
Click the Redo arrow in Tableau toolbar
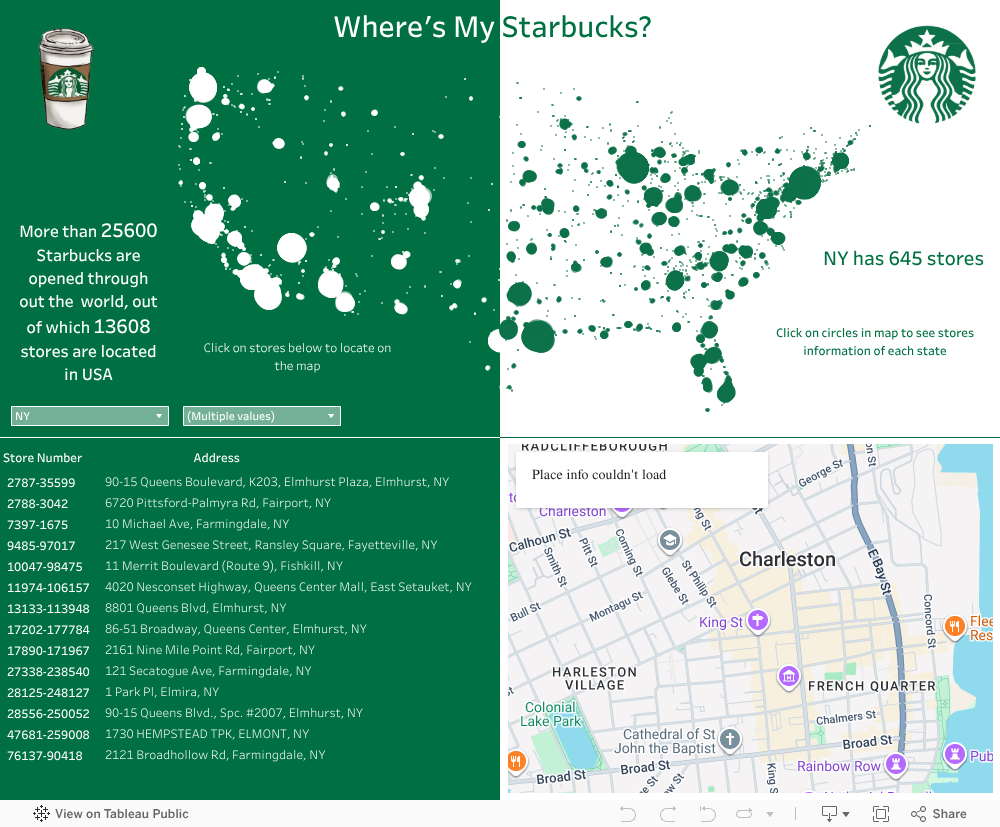[x=668, y=814]
